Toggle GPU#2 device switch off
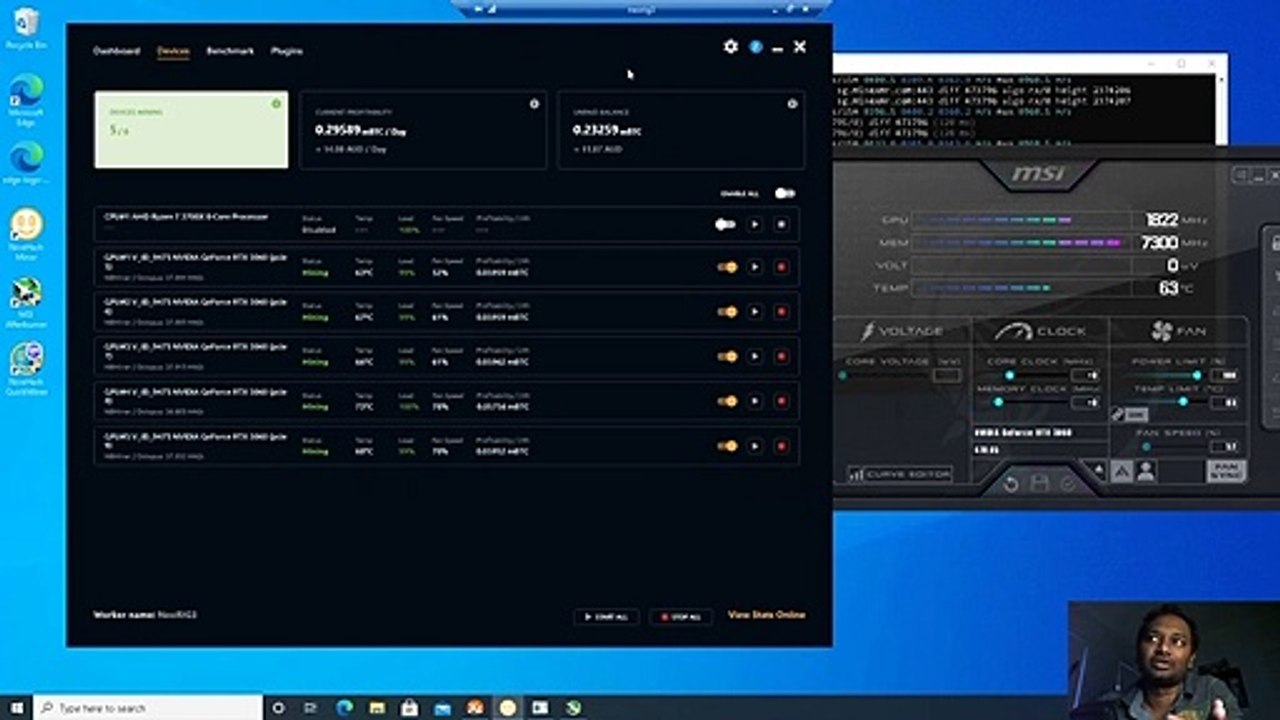Viewport: 1280px width, 720px height. [x=727, y=311]
